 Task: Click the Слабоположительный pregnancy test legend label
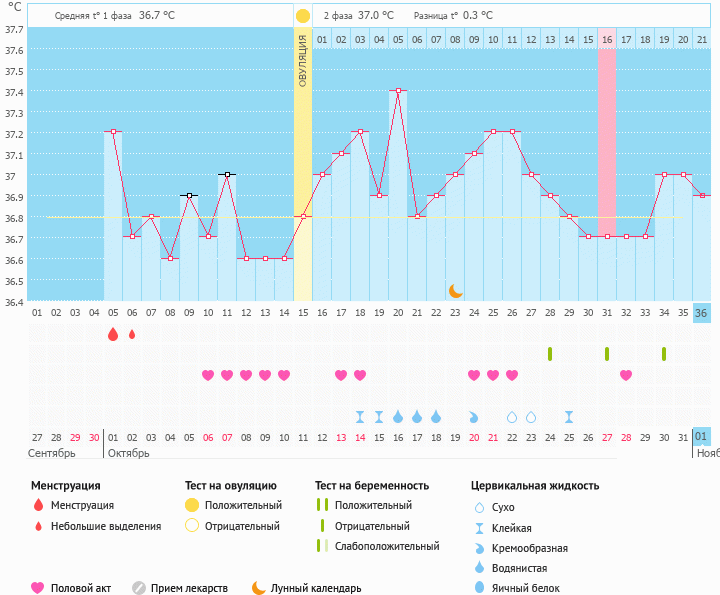(x=389, y=546)
